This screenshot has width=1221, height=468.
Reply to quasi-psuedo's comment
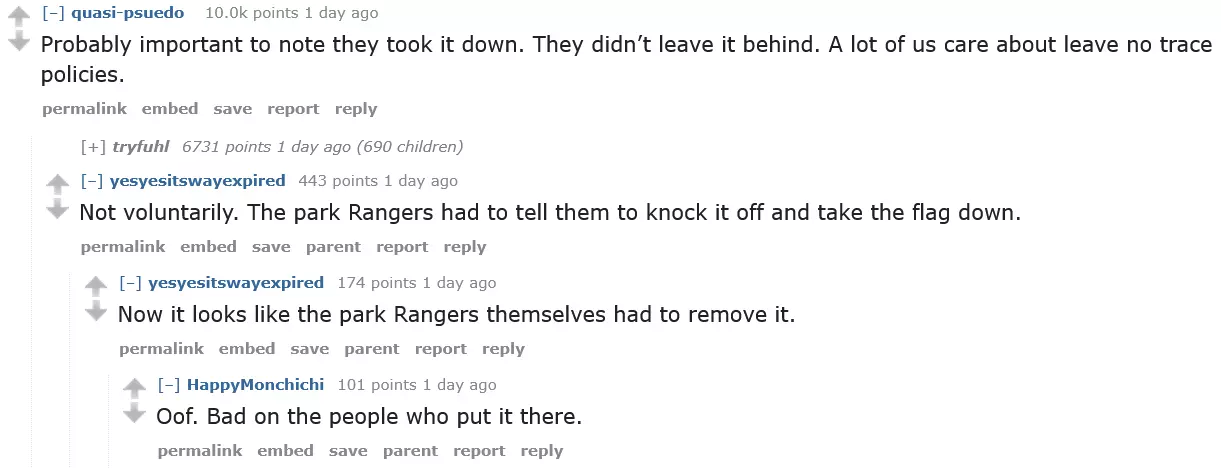click(356, 108)
